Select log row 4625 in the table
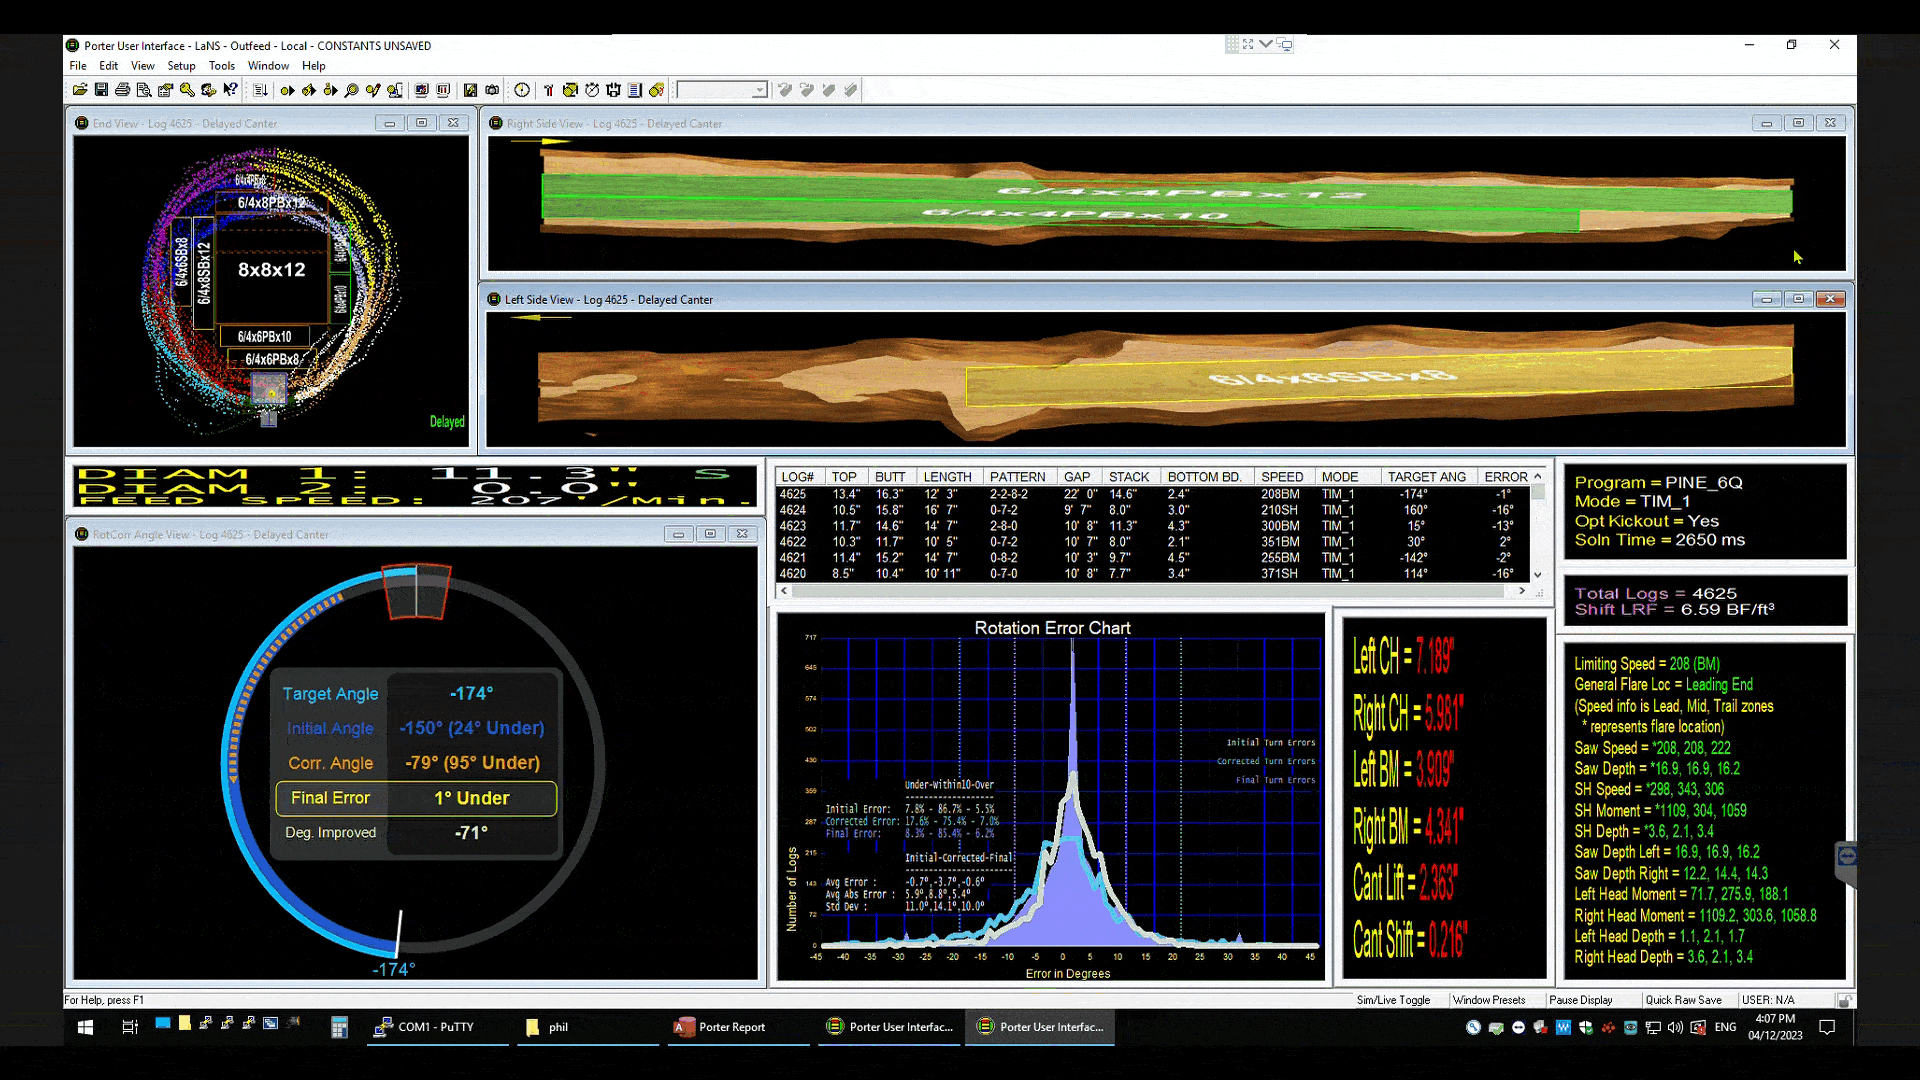 click(x=1153, y=494)
